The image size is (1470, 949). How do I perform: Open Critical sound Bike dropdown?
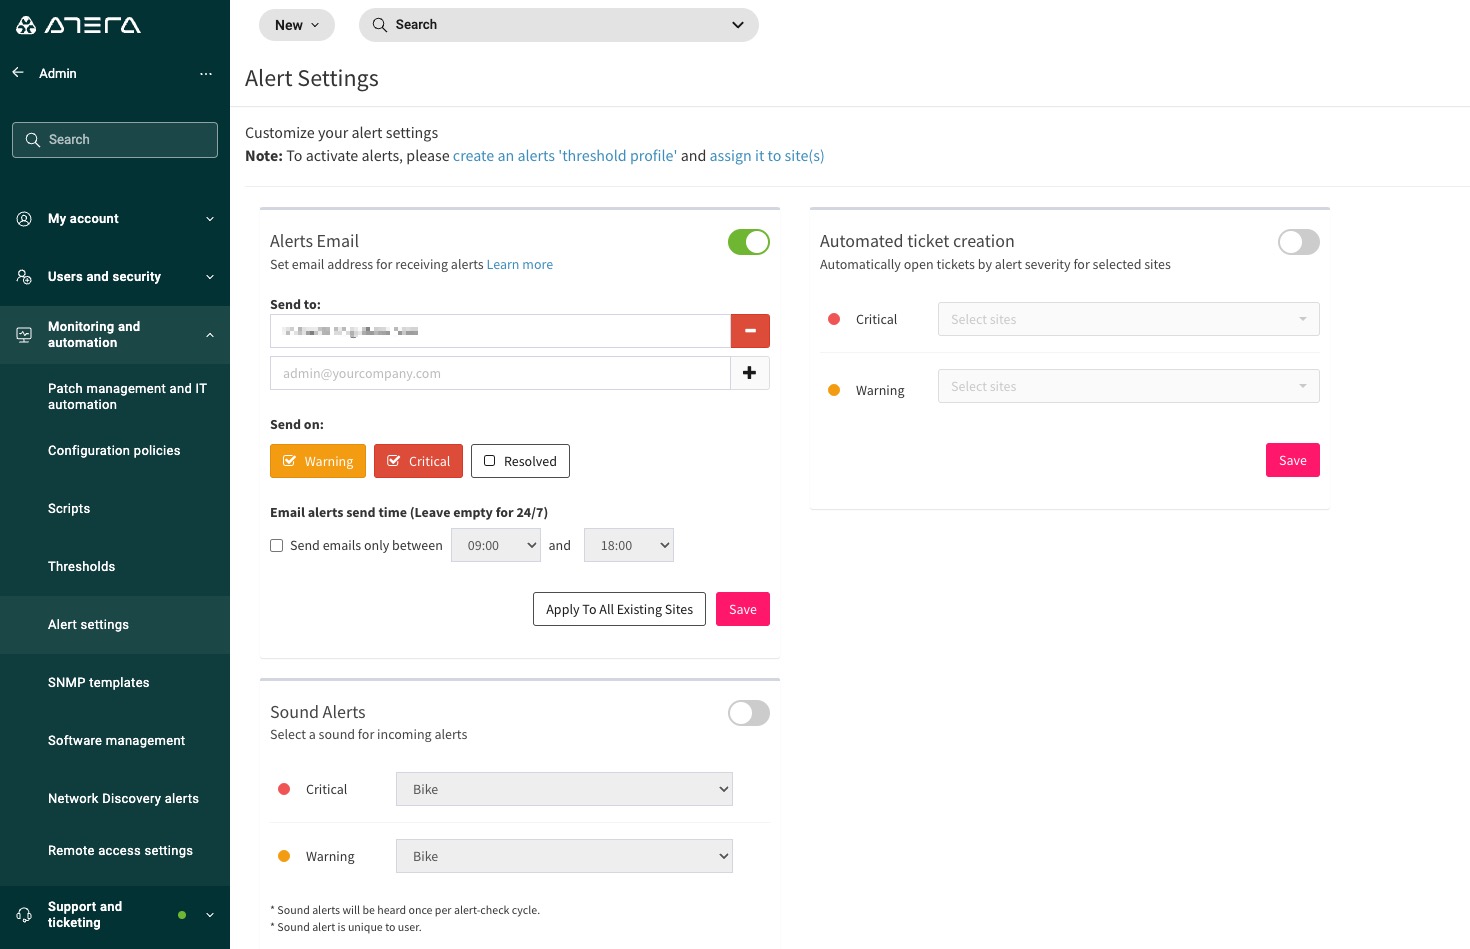point(564,789)
